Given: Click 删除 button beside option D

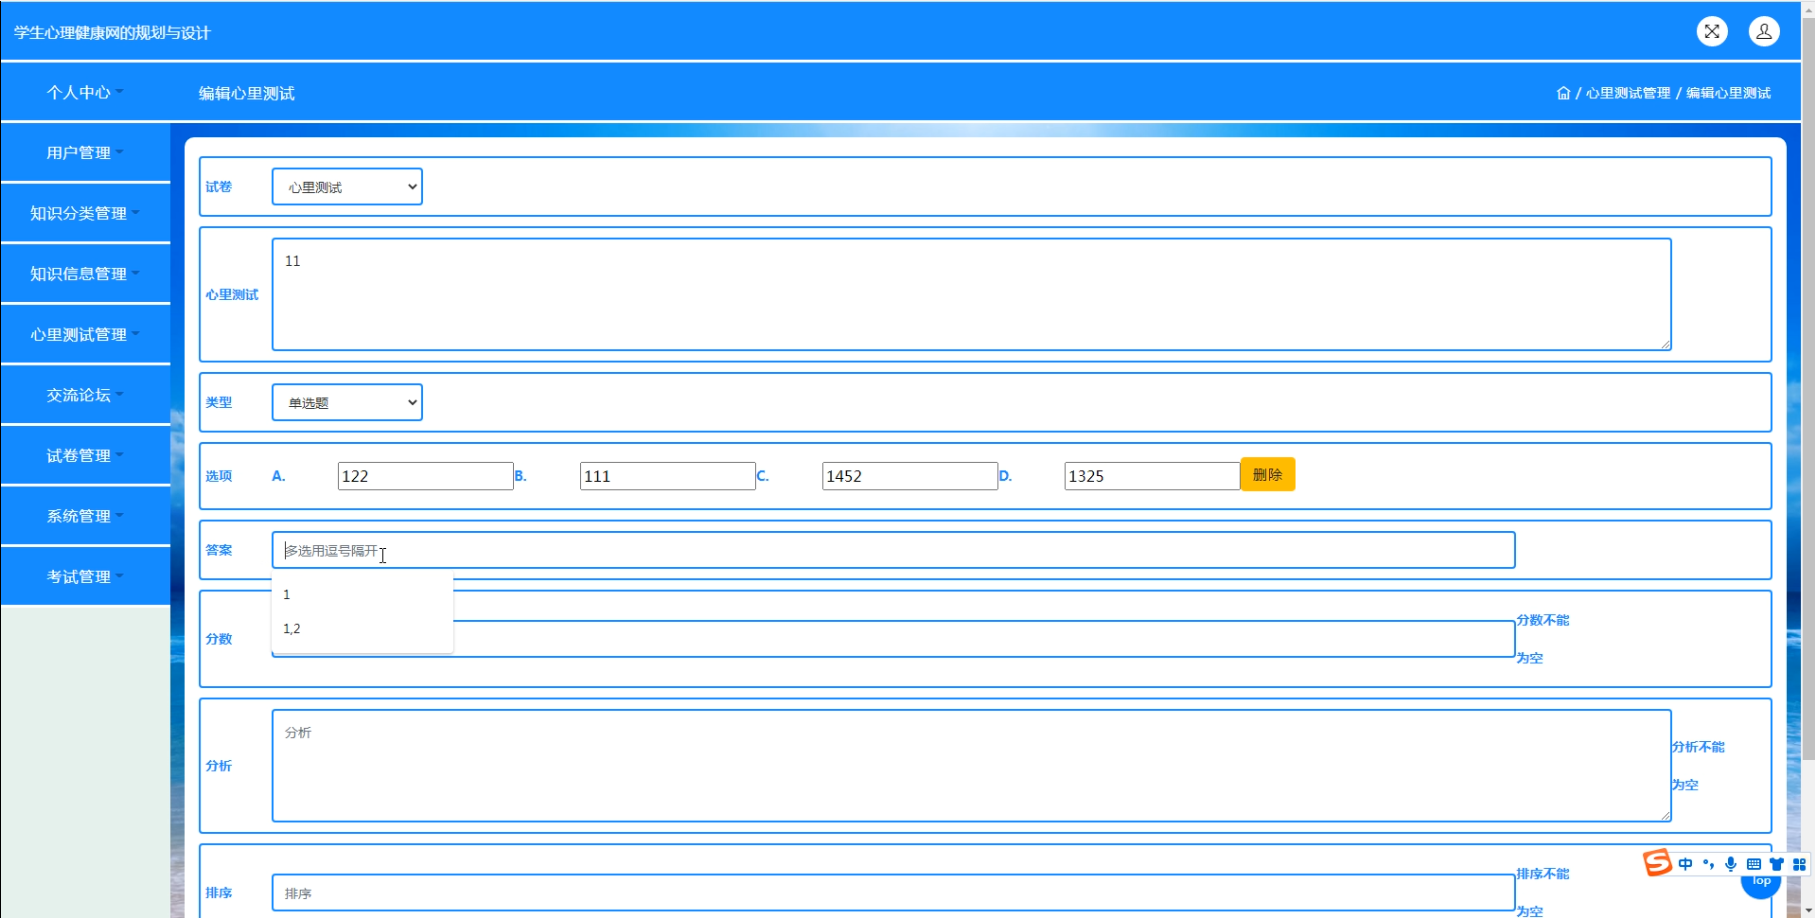Looking at the screenshot, I should [1267, 475].
